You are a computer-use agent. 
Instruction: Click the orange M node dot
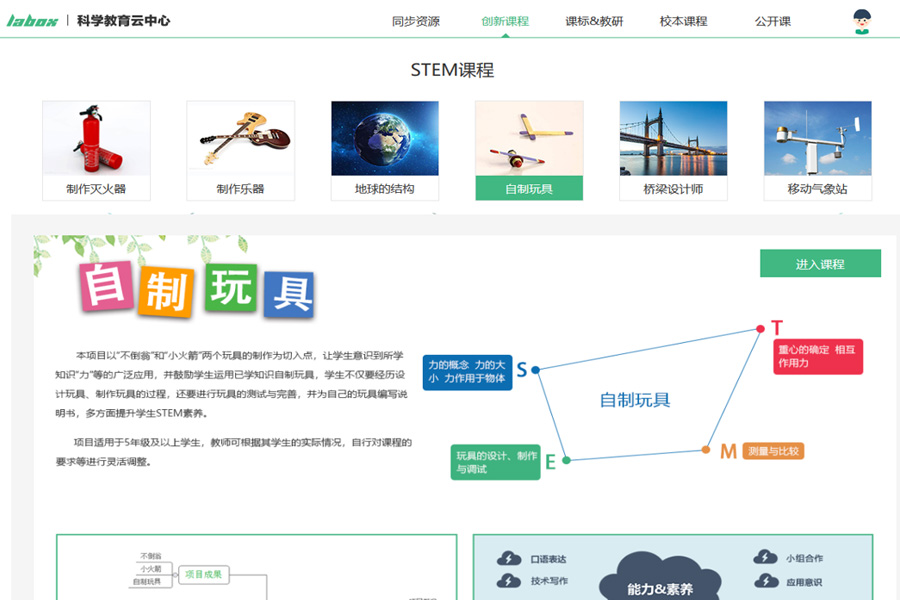pyautogui.click(x=706, y=450)
